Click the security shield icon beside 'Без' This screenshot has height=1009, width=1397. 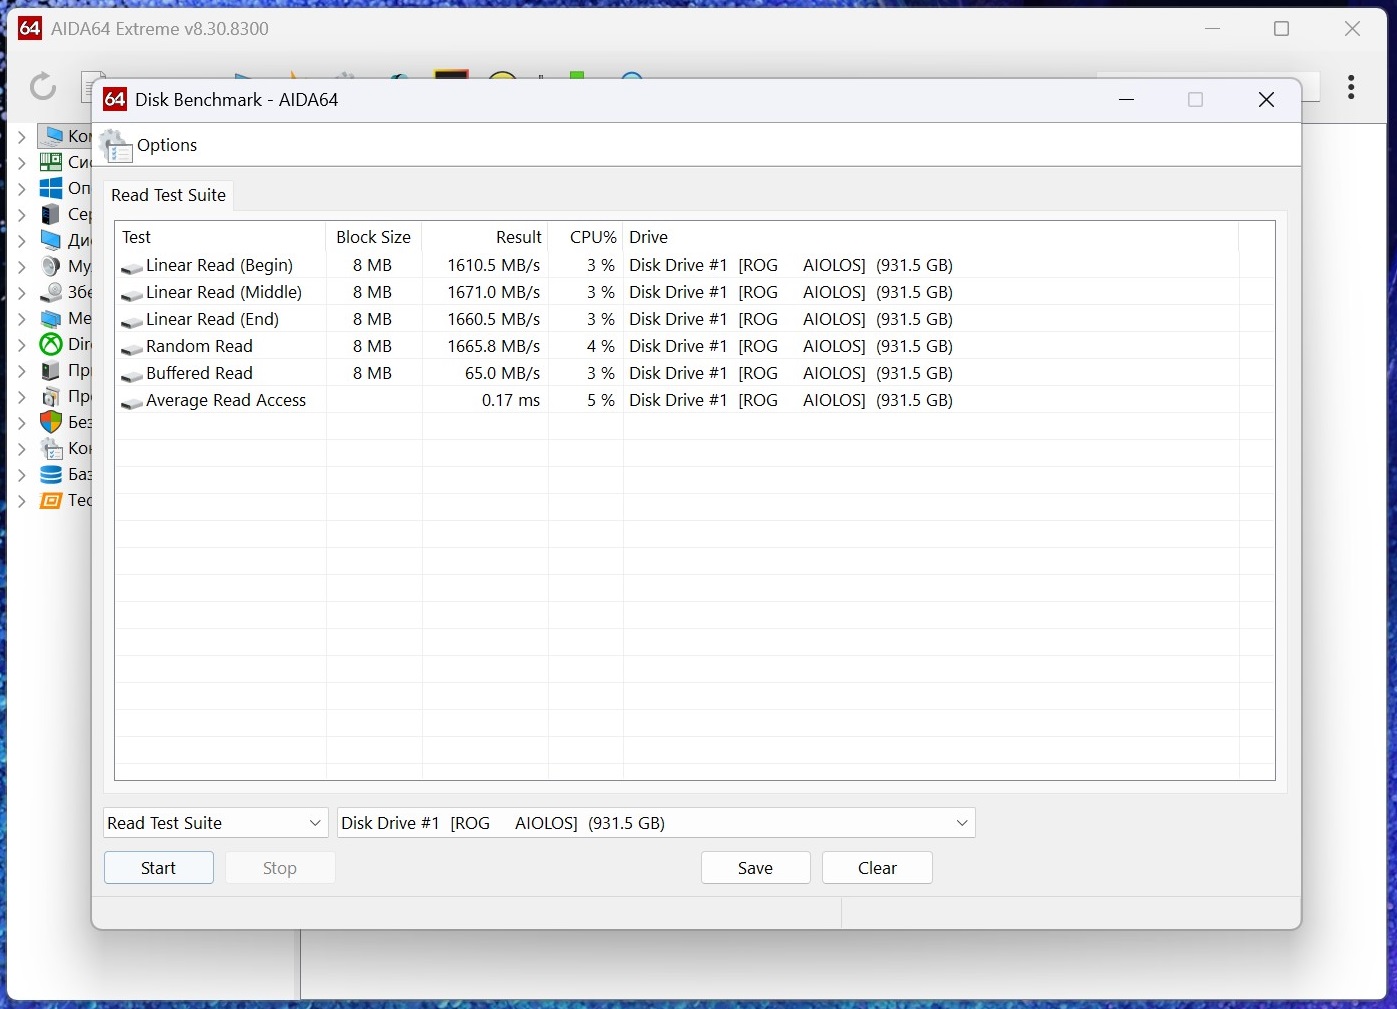click(51, 422)
